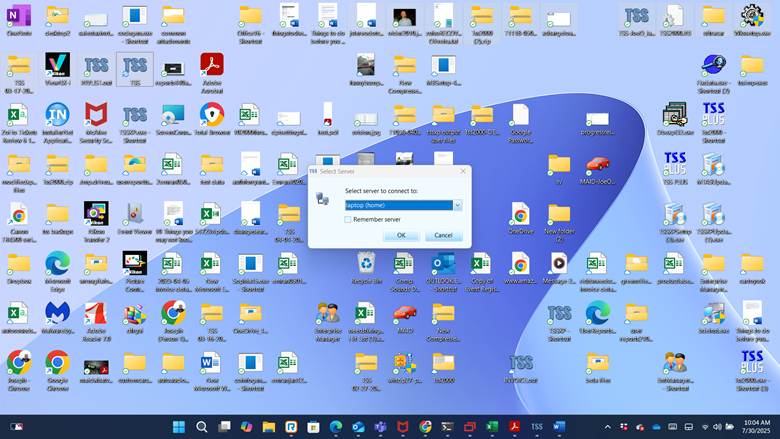Switch to Outlook on the taskbar

pyautogui.click(x=358, y=427)
